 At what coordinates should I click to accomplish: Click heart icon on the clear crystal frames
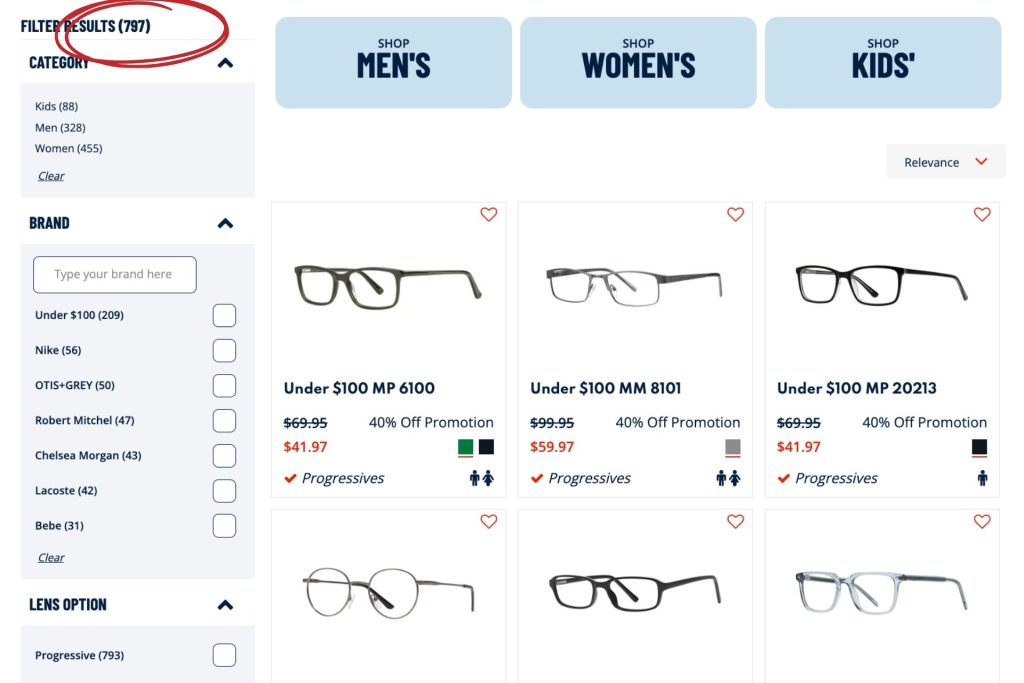981,521
